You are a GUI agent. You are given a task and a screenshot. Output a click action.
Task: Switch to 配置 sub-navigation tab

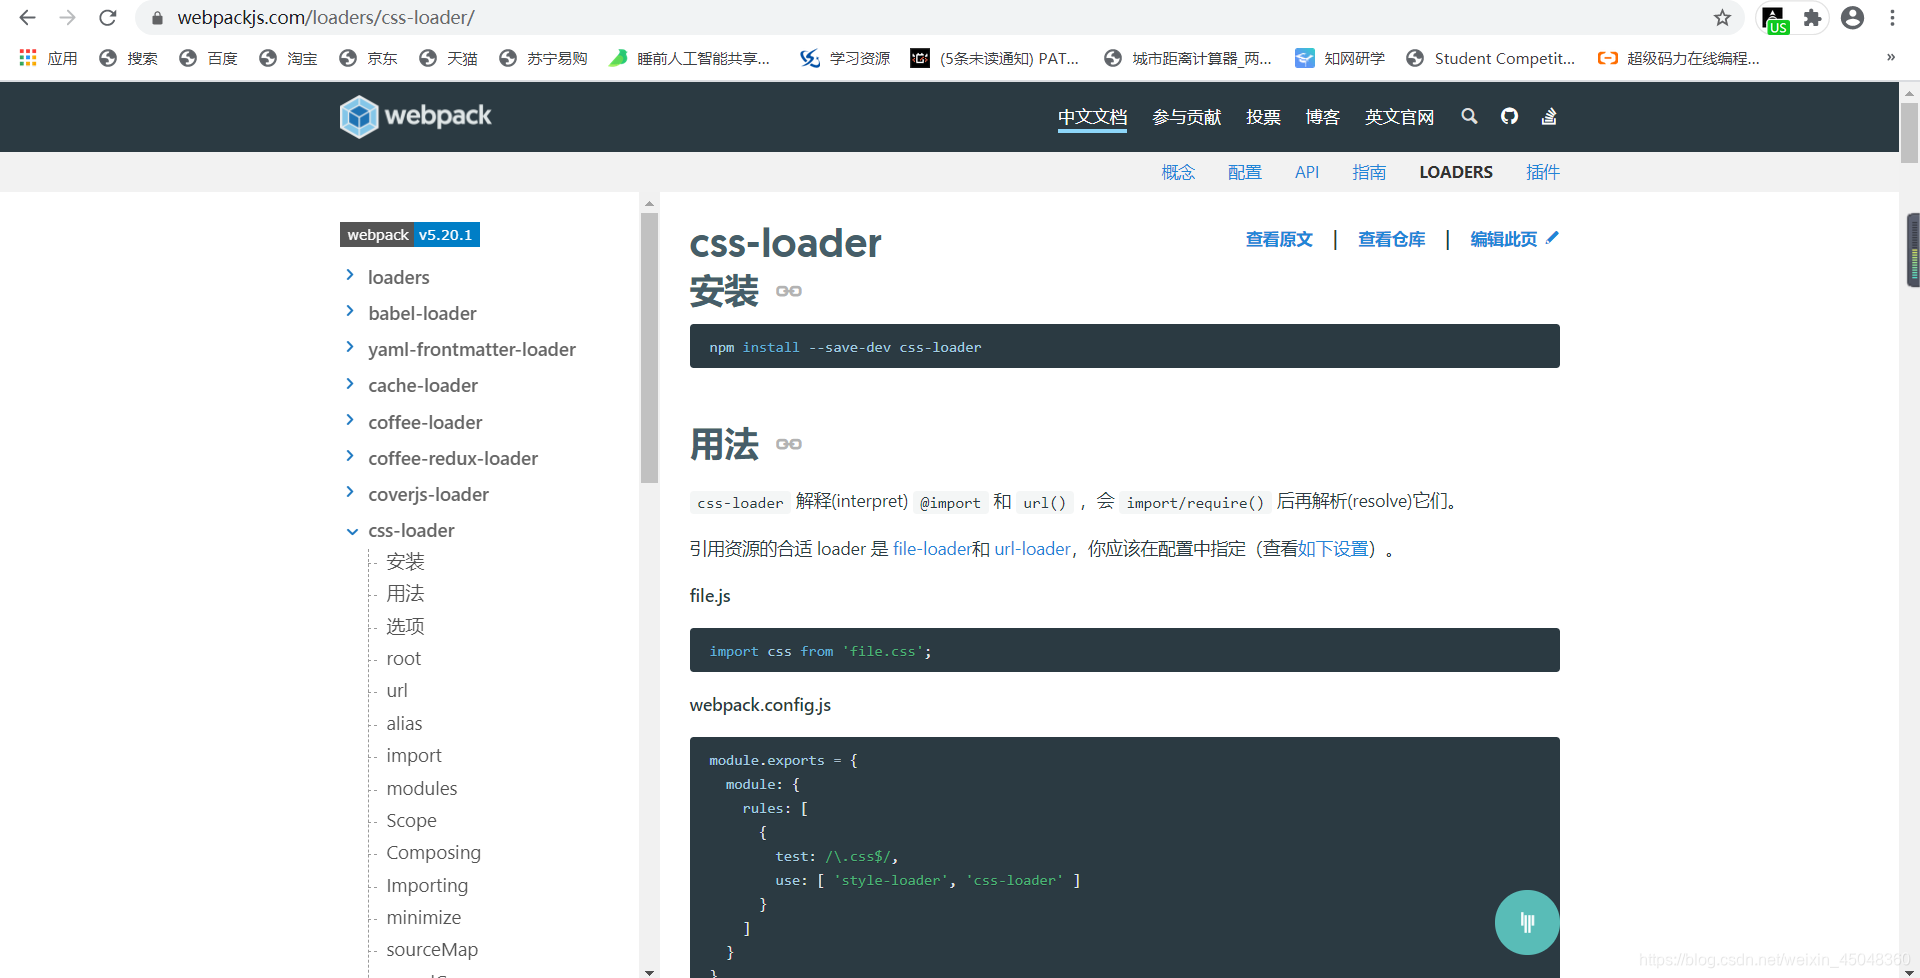tap(1244, 172)
